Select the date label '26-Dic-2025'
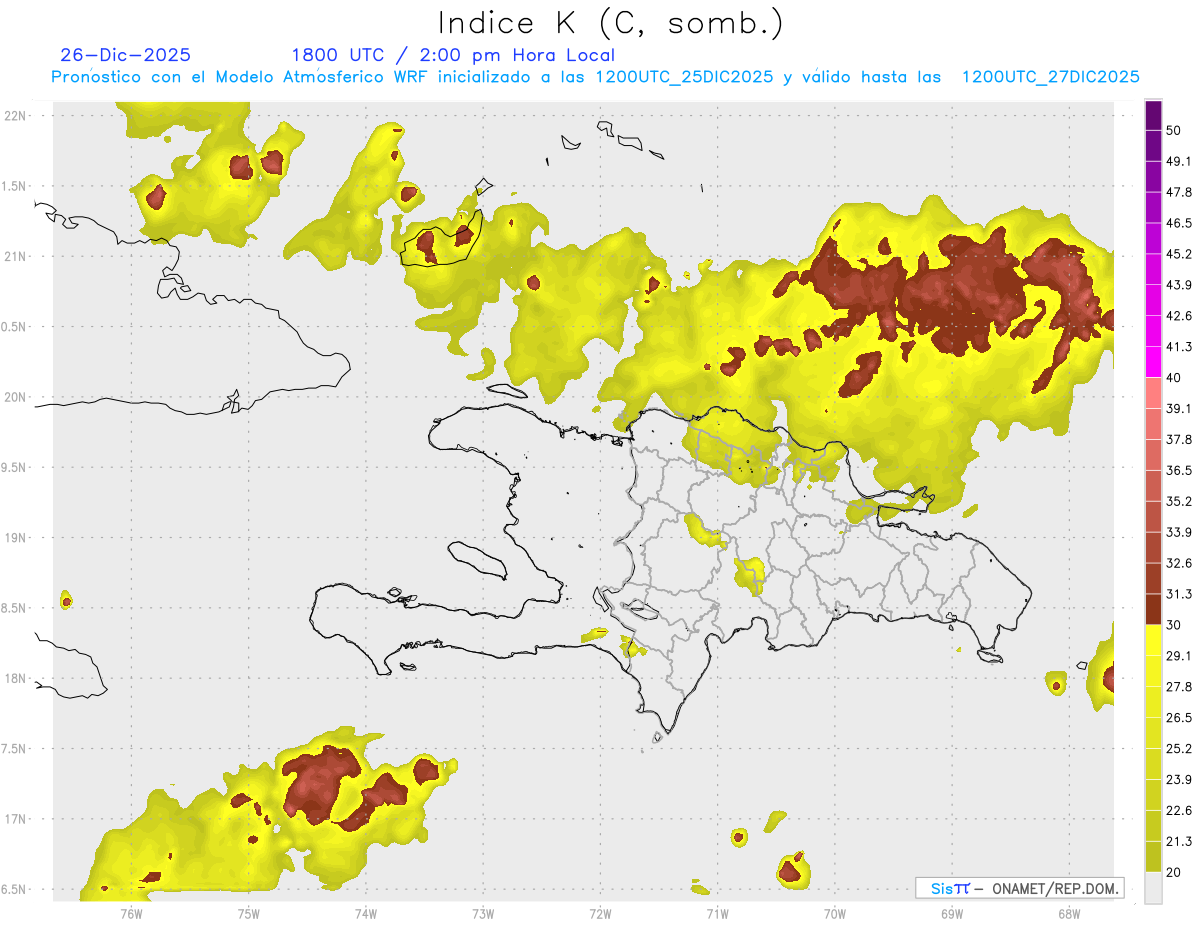Image resolution: width=1200 pixels, height=927 pixels. [125, 55]
